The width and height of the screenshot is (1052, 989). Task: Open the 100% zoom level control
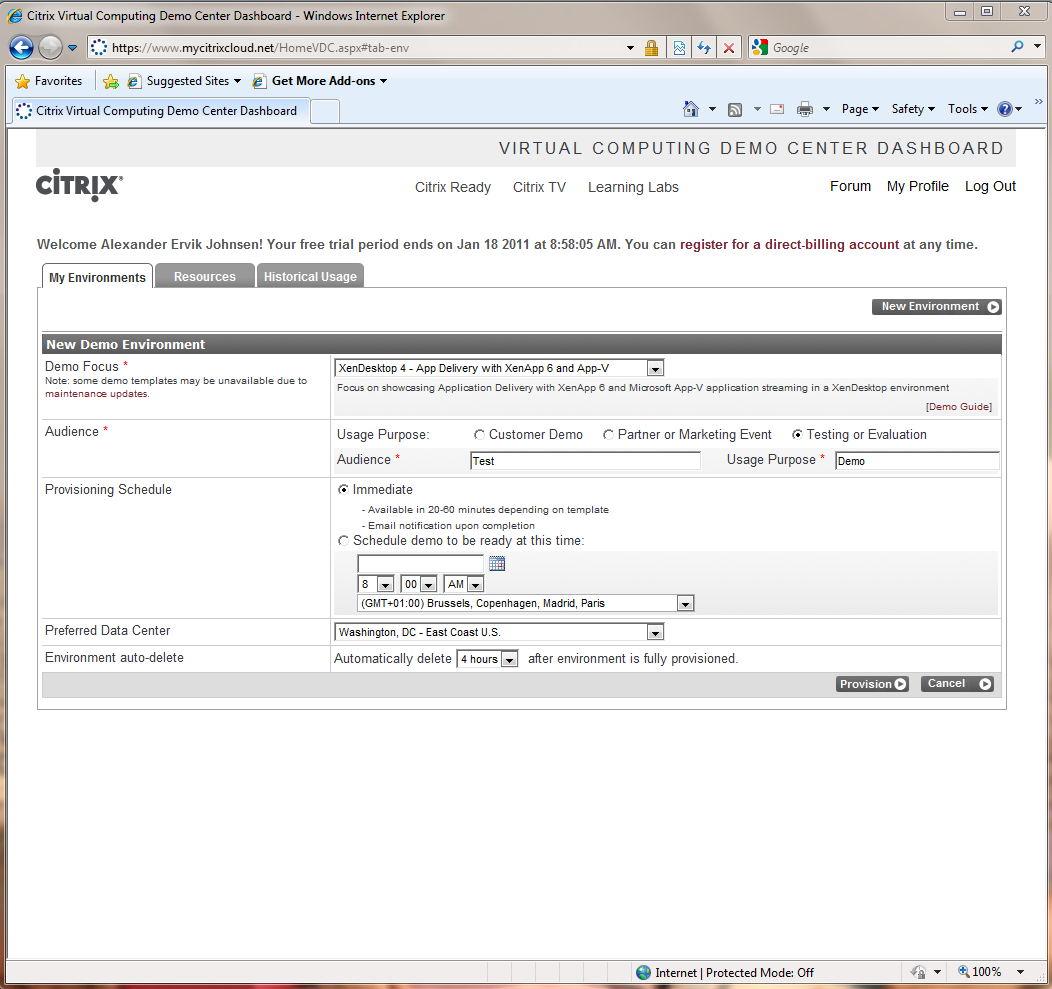pyautogui.click(x=990, y=972)
